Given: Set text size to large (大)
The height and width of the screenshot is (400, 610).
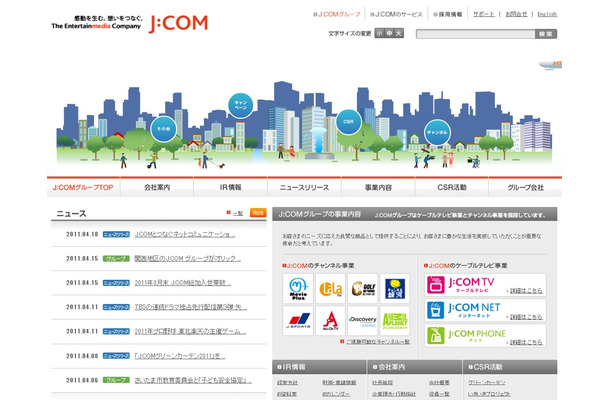Looking at the screenshot, I should pos(399,33).
